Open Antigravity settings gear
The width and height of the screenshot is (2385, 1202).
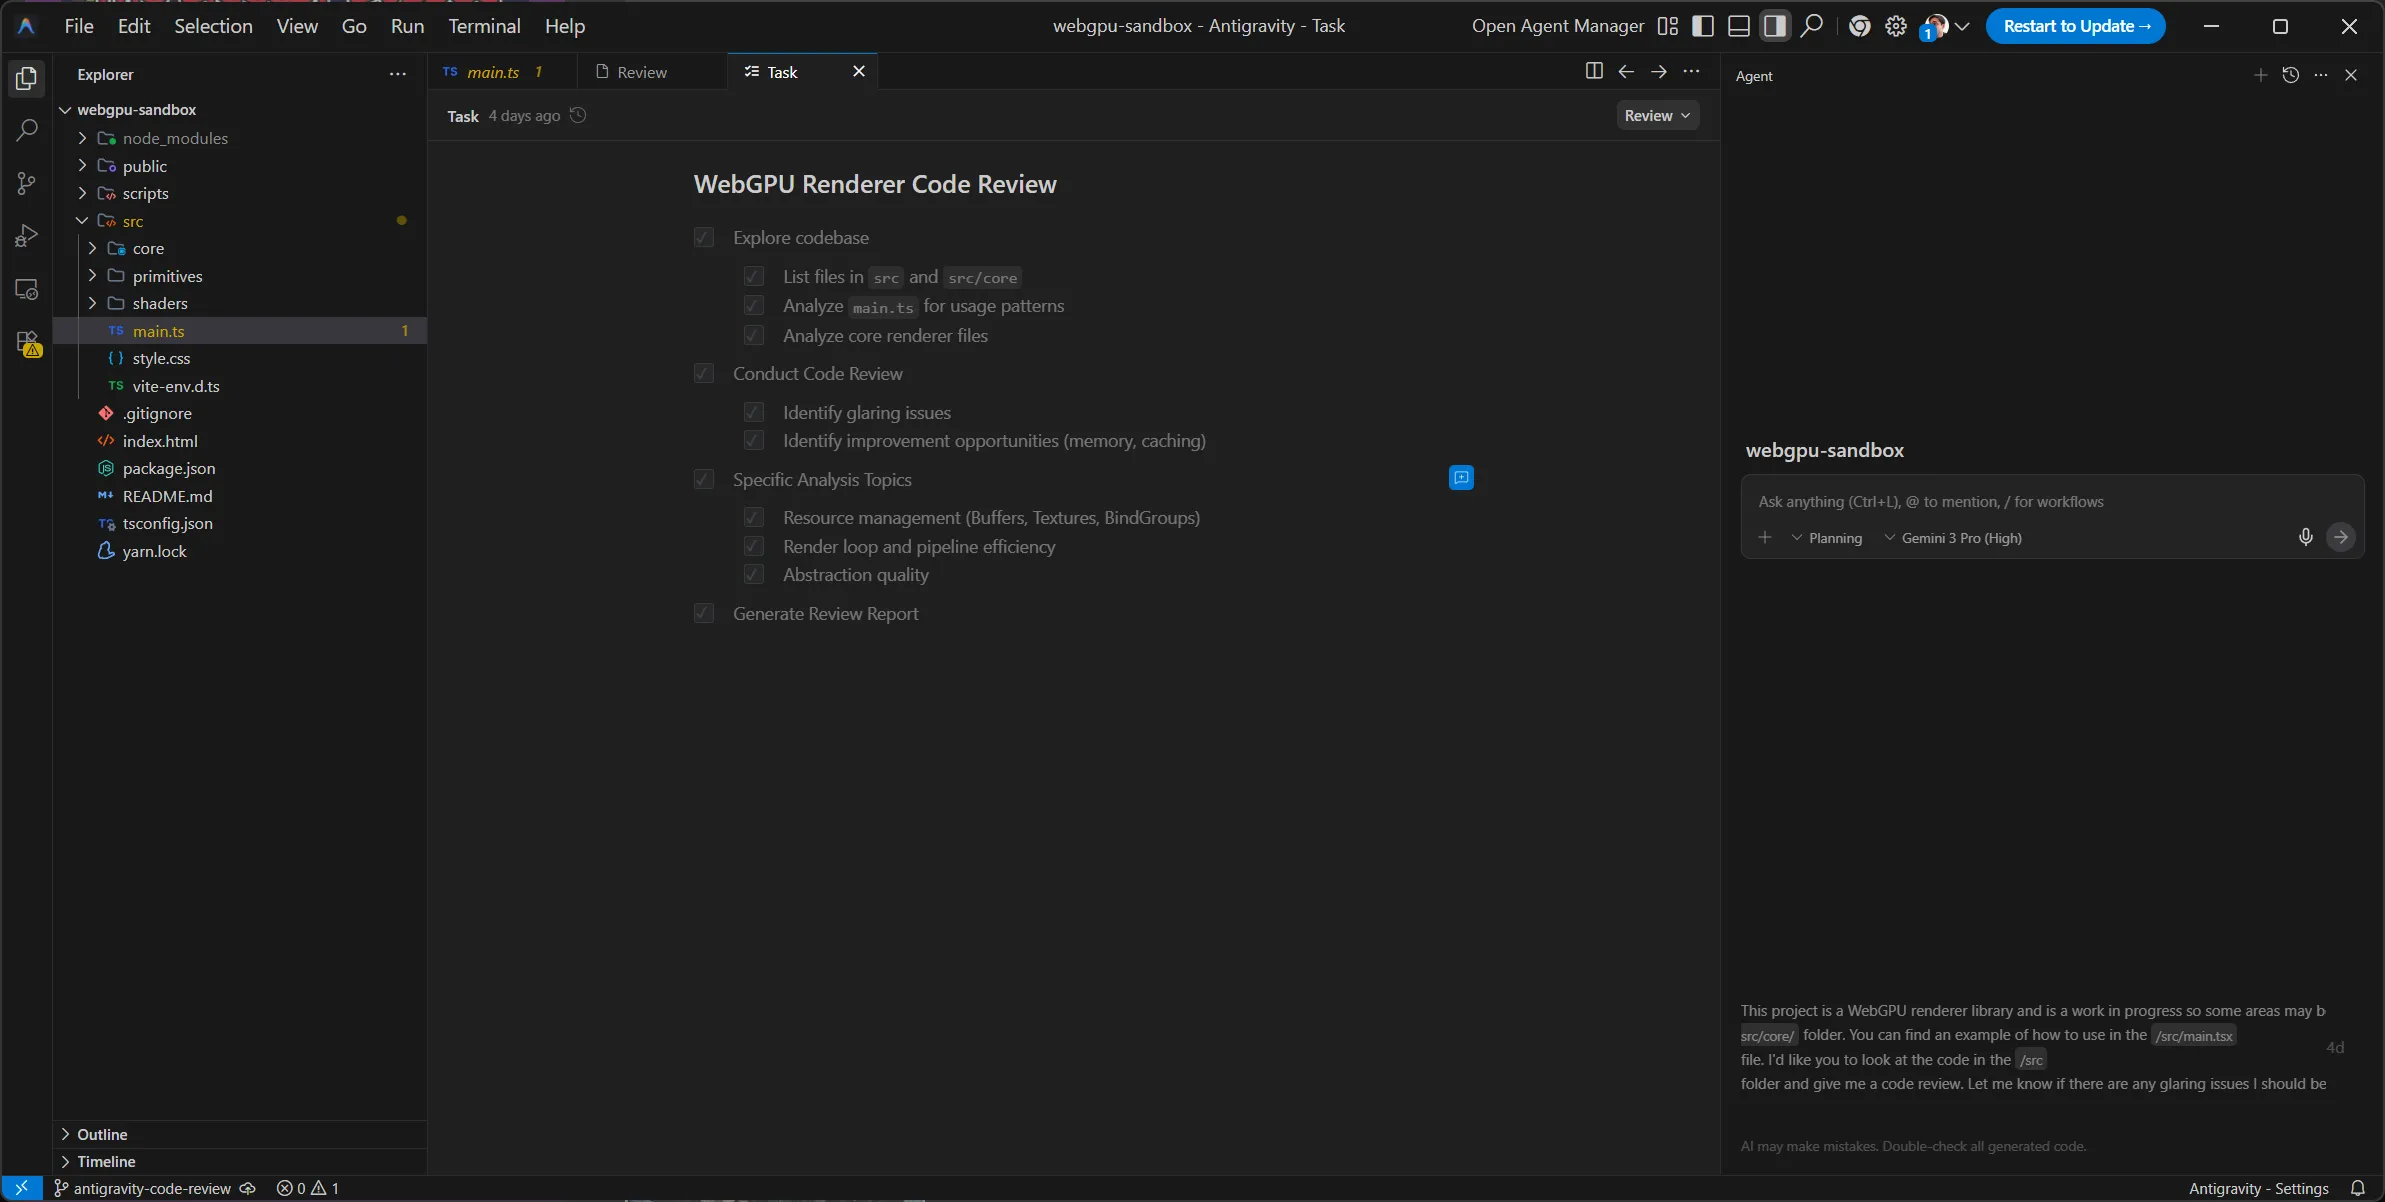1896,26
